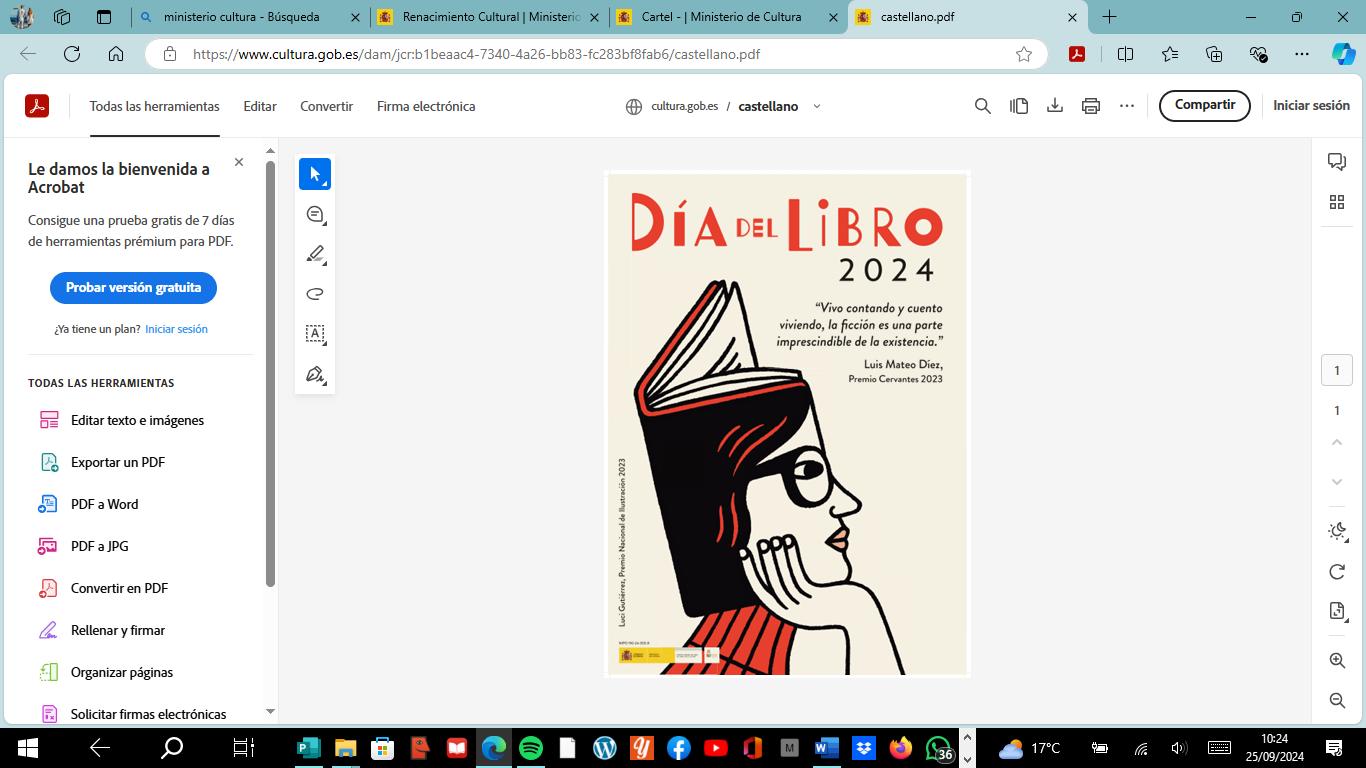Open the Convertir menu
The height and width of the screenshot is (768, 1366).
click(x=326, y=106)
